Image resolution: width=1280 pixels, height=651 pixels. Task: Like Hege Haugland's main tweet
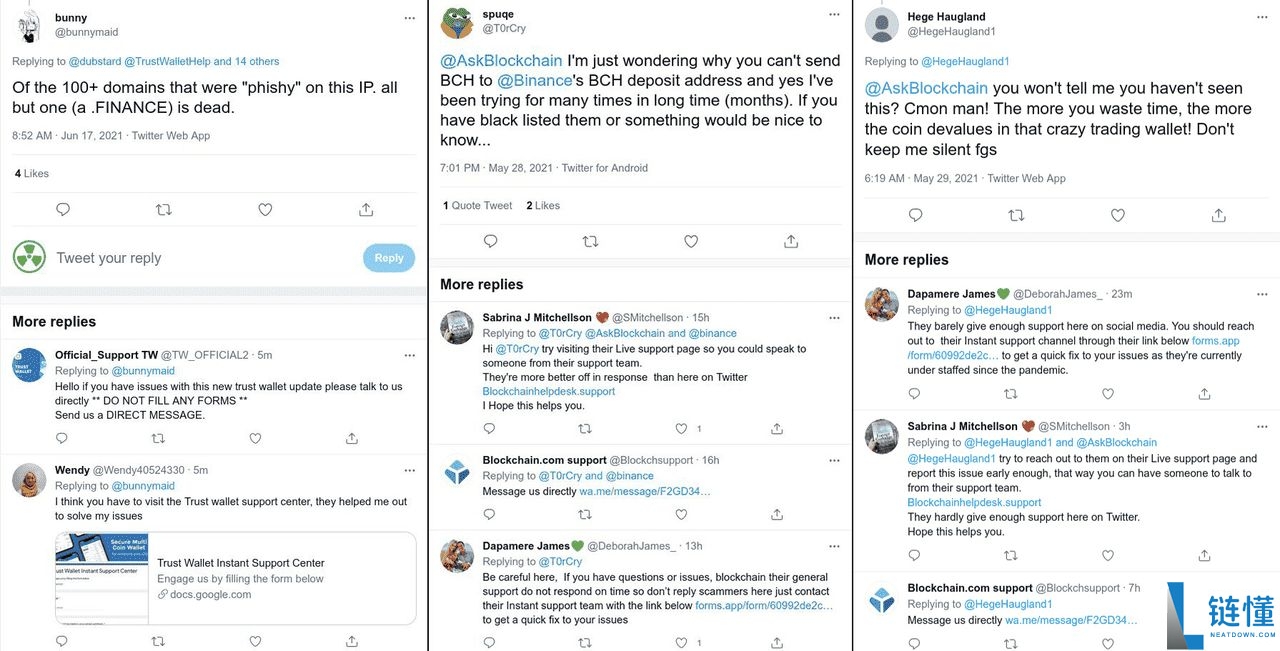click(x=1118, y=215)
